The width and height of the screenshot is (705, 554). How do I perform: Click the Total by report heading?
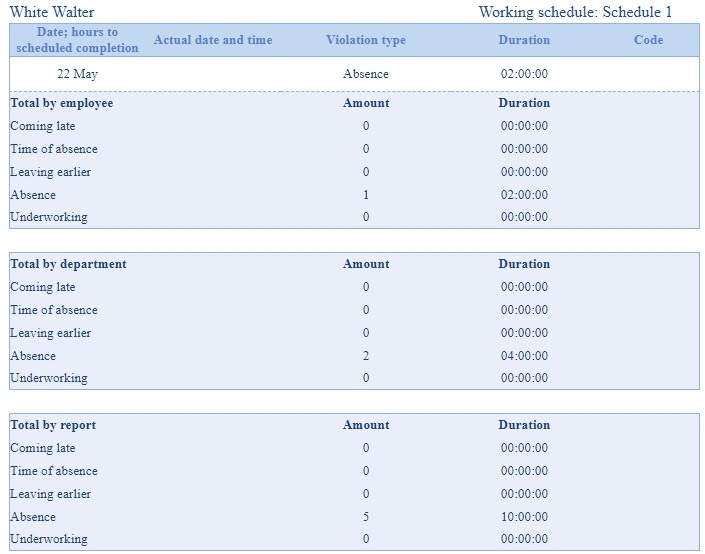[53, 425]
